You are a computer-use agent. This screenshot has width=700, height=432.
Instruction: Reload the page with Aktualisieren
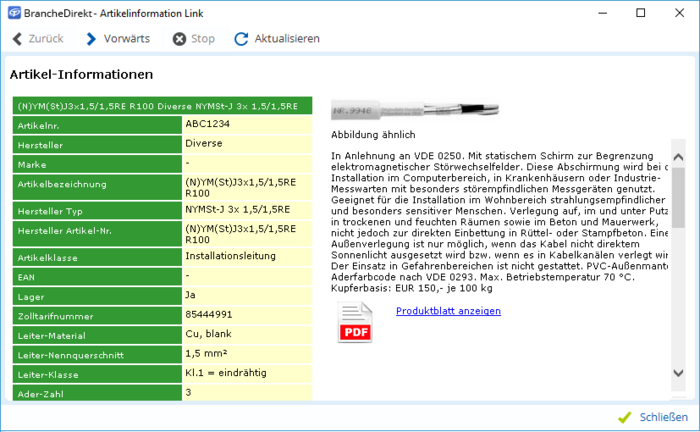276,39
